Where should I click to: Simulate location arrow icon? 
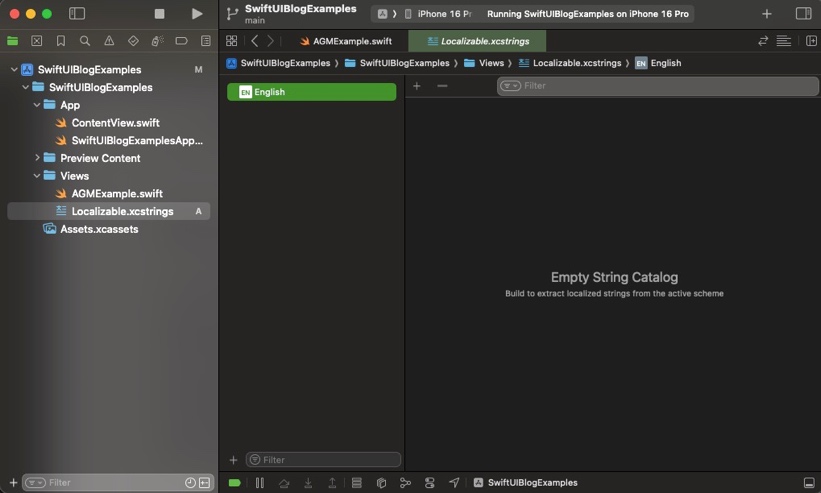(x=454, y=483)
